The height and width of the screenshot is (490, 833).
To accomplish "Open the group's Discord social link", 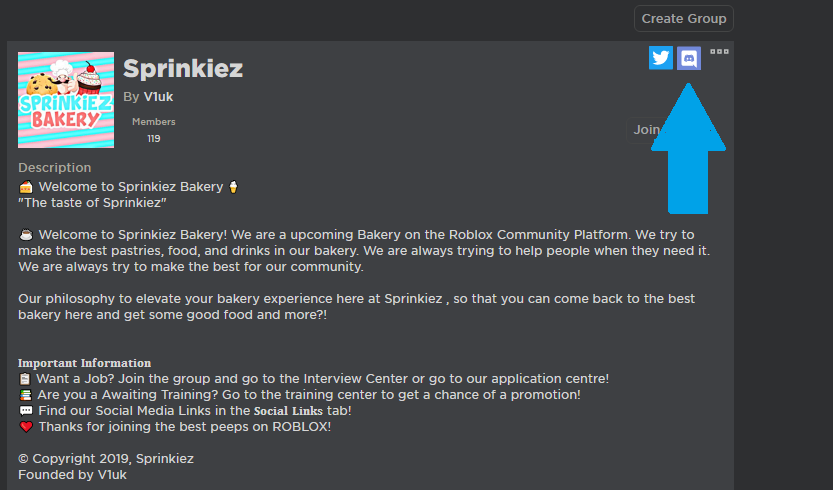I will pyautogui.click(x=689, y=58).
